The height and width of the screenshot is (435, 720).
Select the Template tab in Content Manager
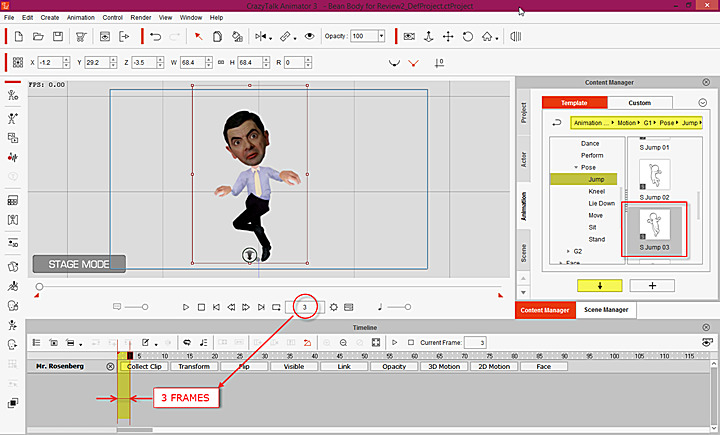click(574, 102)
